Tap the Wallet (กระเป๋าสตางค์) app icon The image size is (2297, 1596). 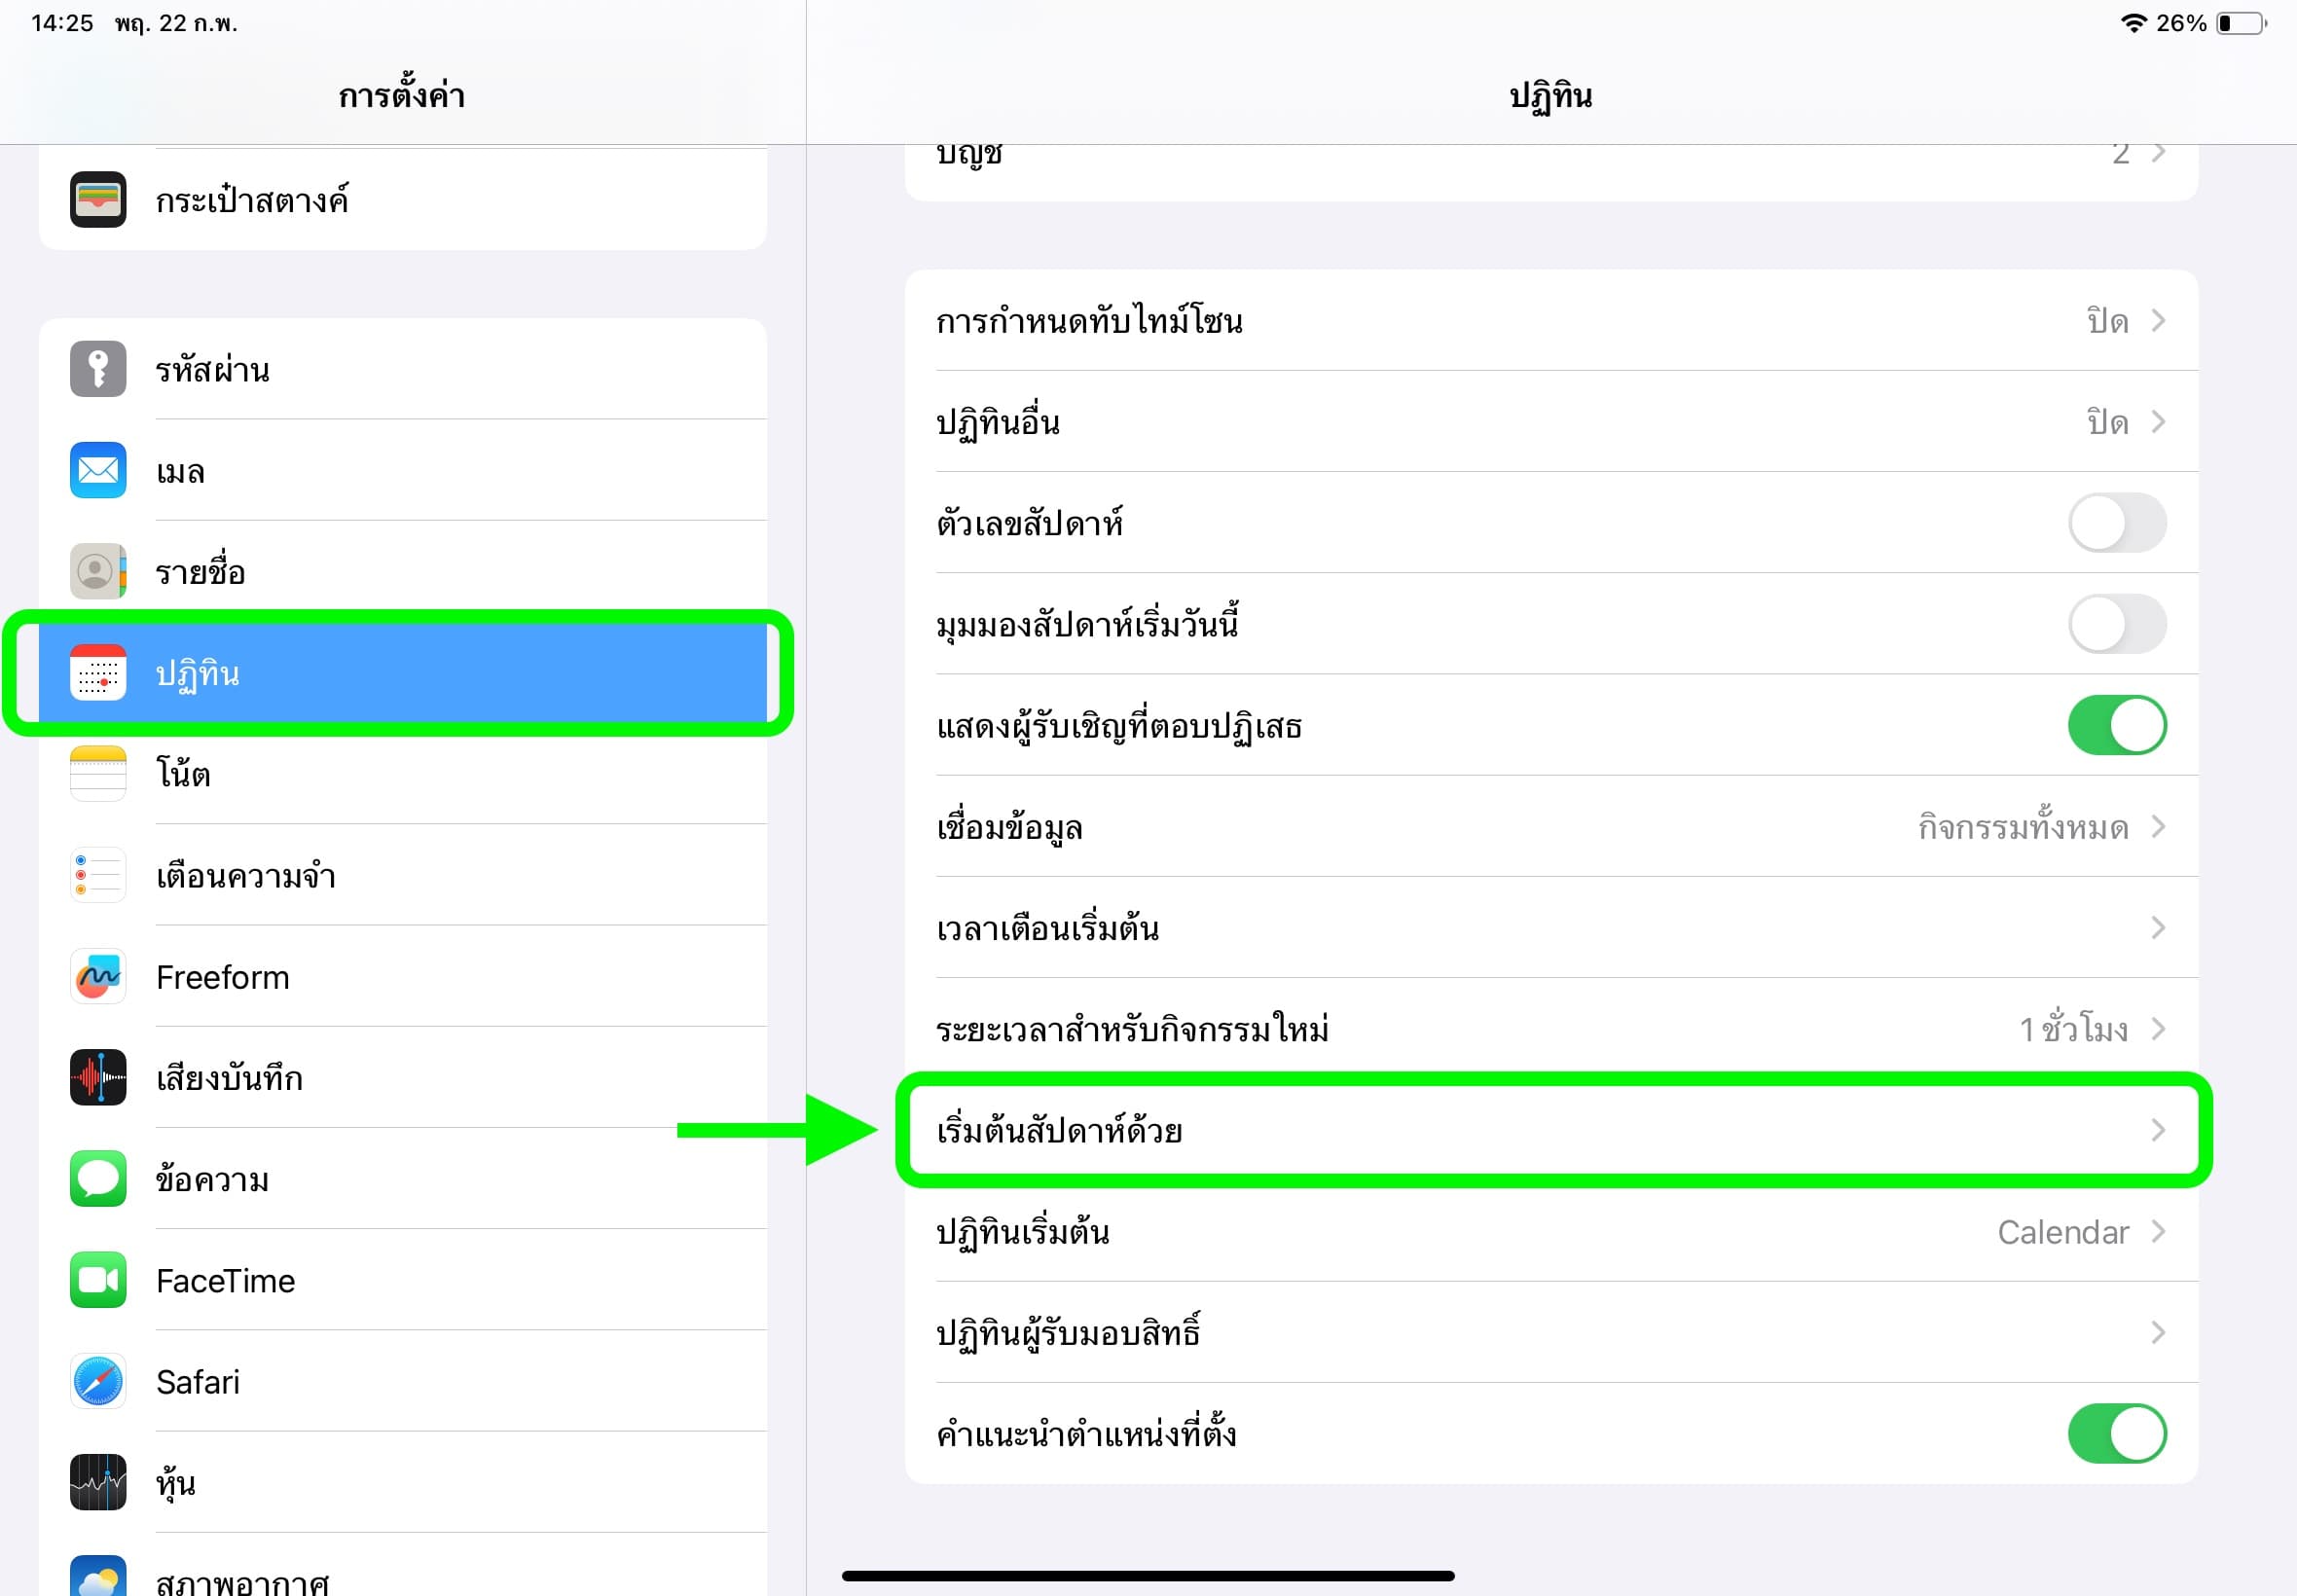98,199
